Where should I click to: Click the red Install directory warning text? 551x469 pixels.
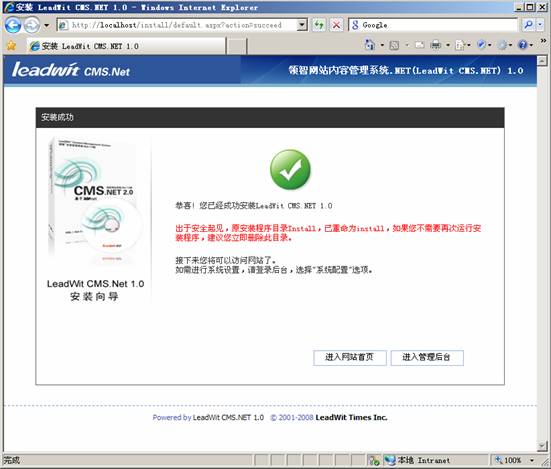328,233
